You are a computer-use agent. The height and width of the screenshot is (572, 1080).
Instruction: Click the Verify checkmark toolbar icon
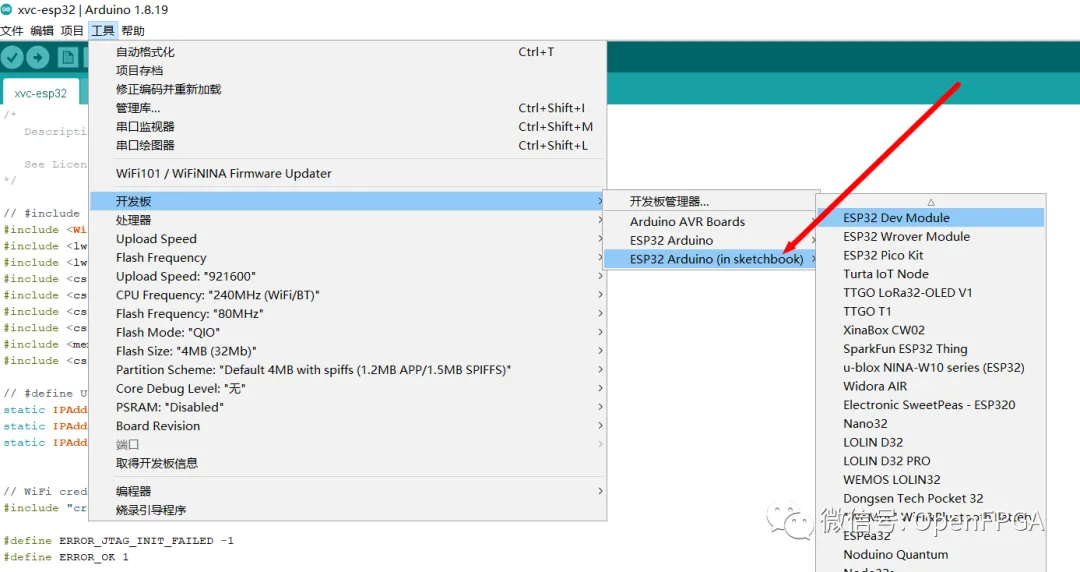(12, 57)
